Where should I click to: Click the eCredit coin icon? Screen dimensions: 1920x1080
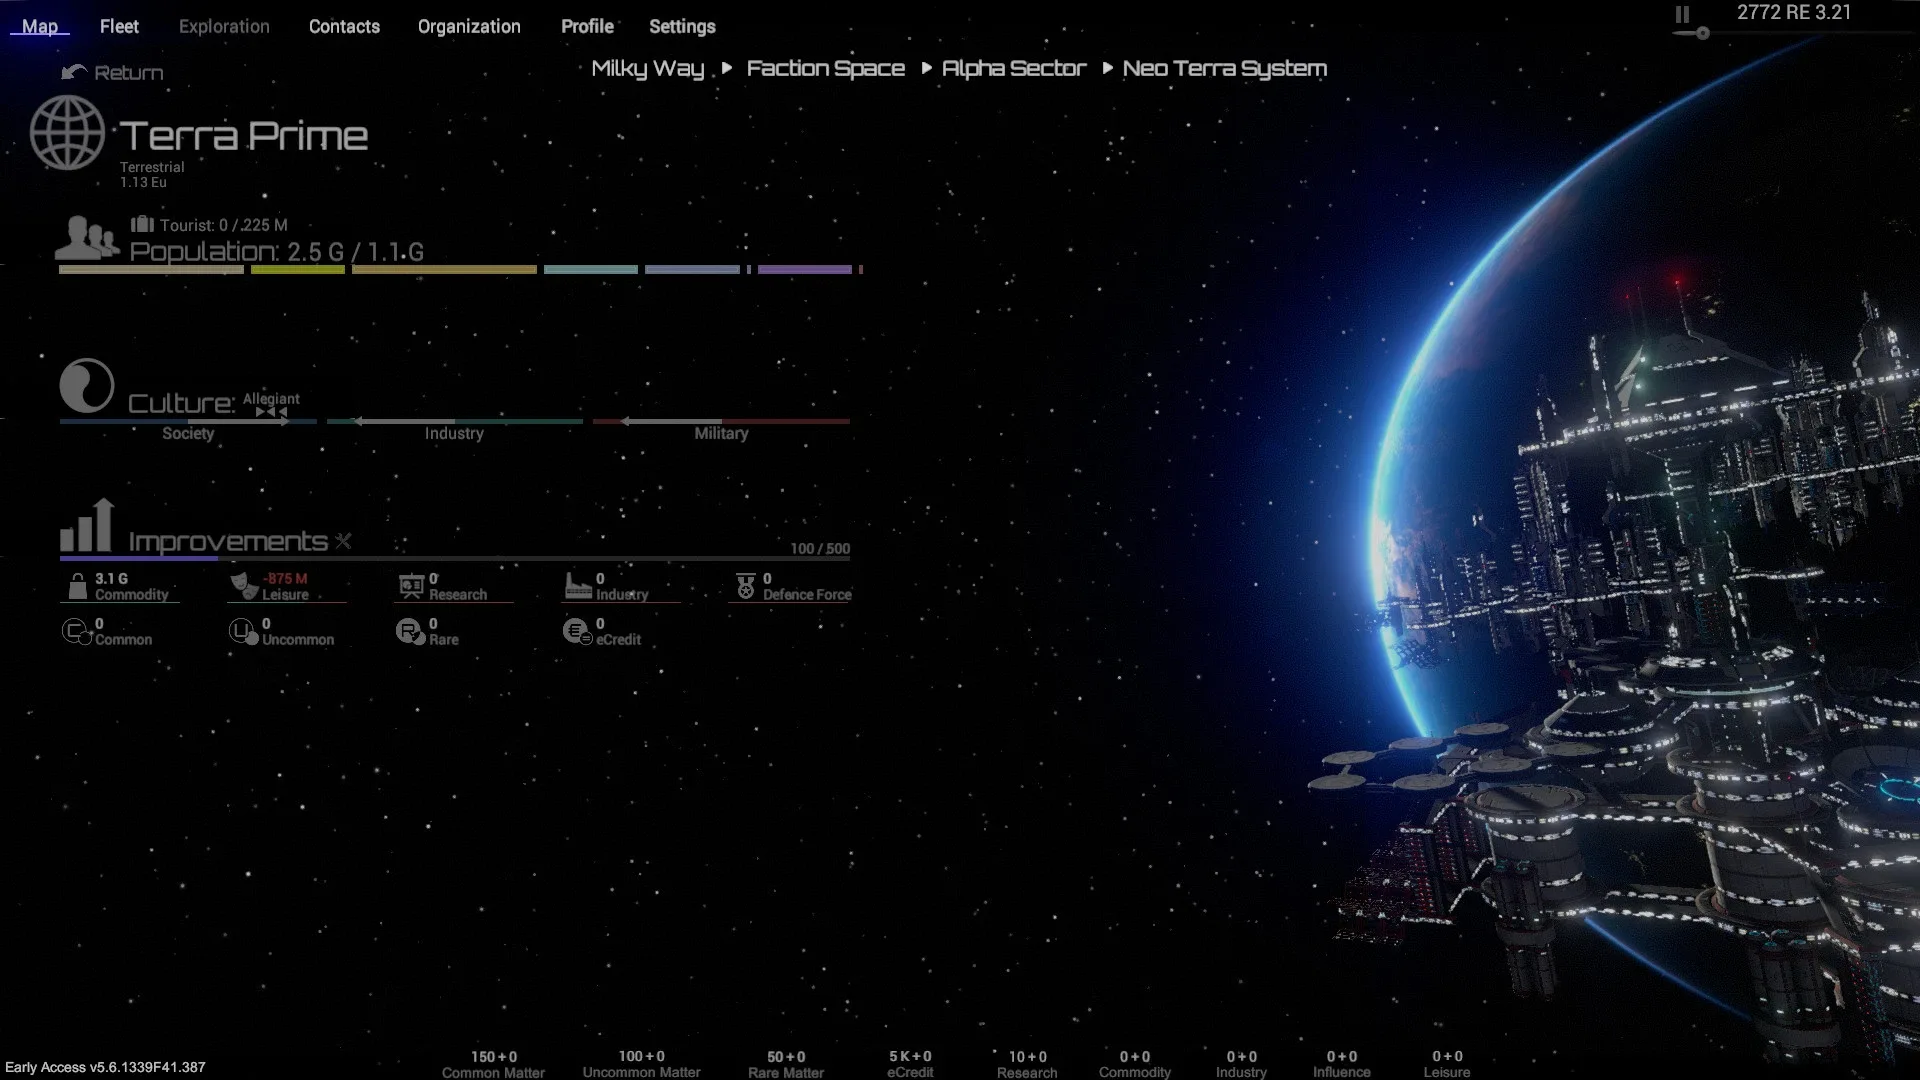click(x=577, y=631)
